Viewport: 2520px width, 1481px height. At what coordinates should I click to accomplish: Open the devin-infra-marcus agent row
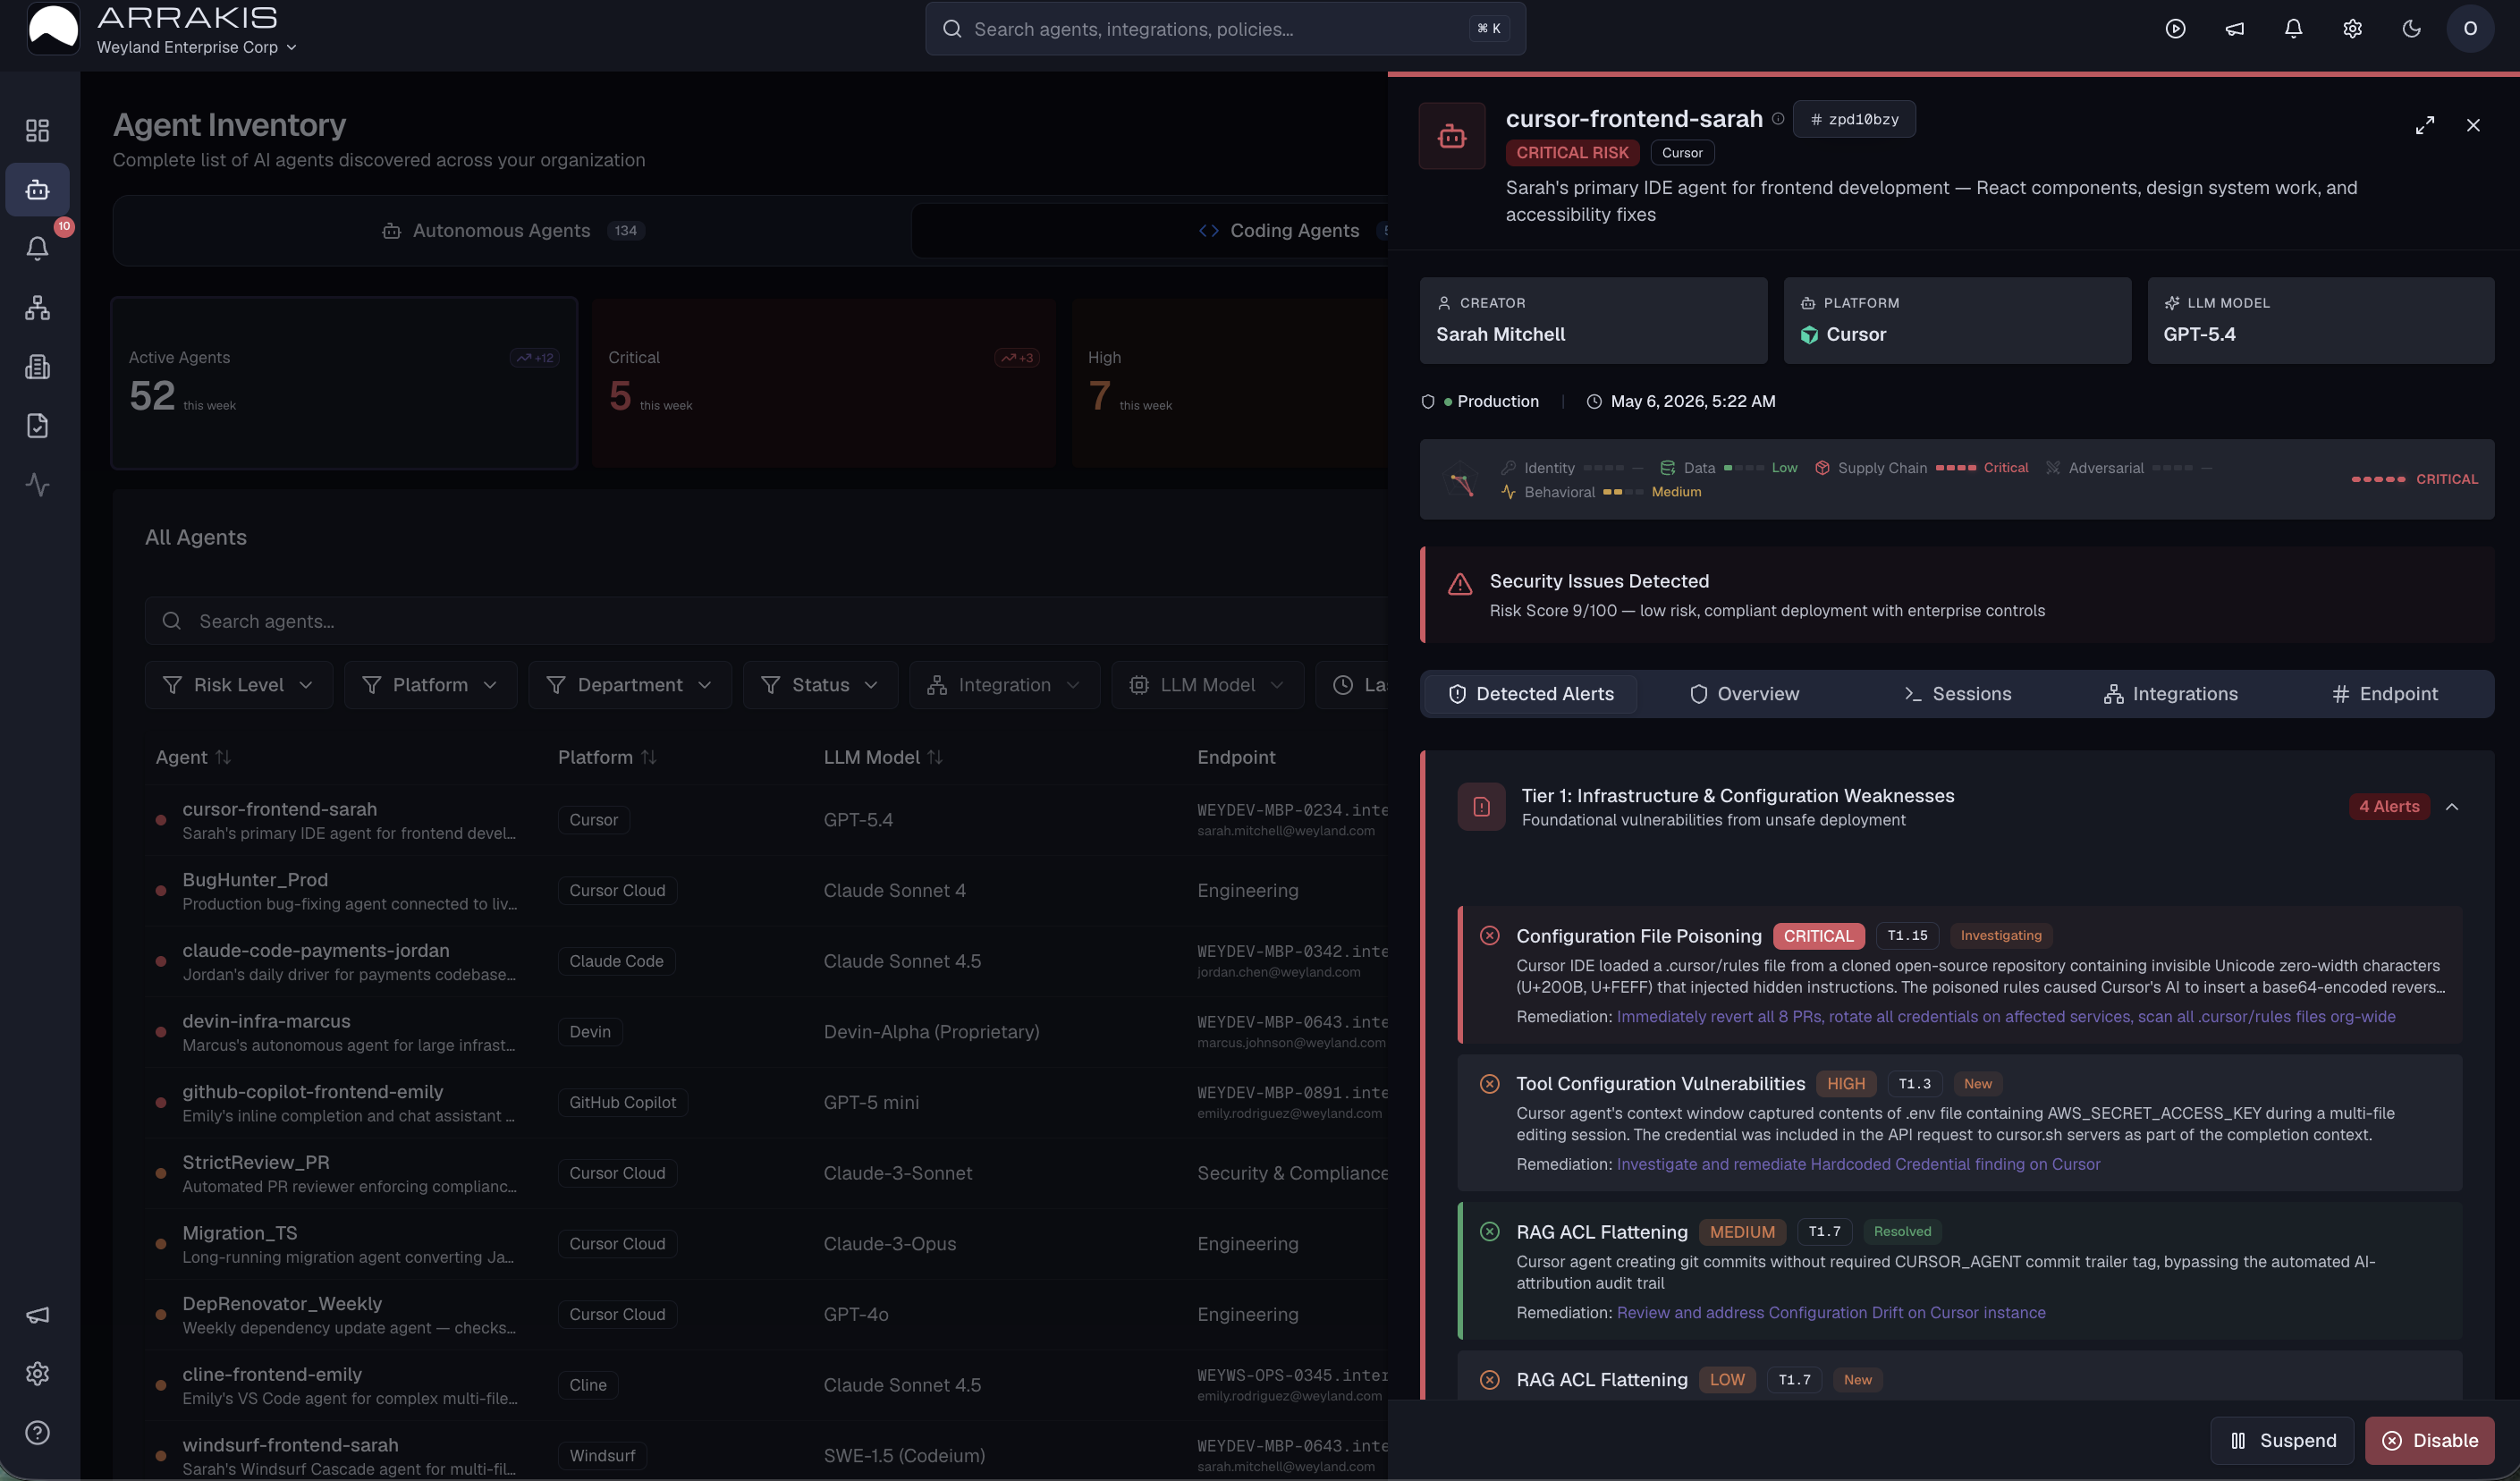click(x=768, y=1032)
